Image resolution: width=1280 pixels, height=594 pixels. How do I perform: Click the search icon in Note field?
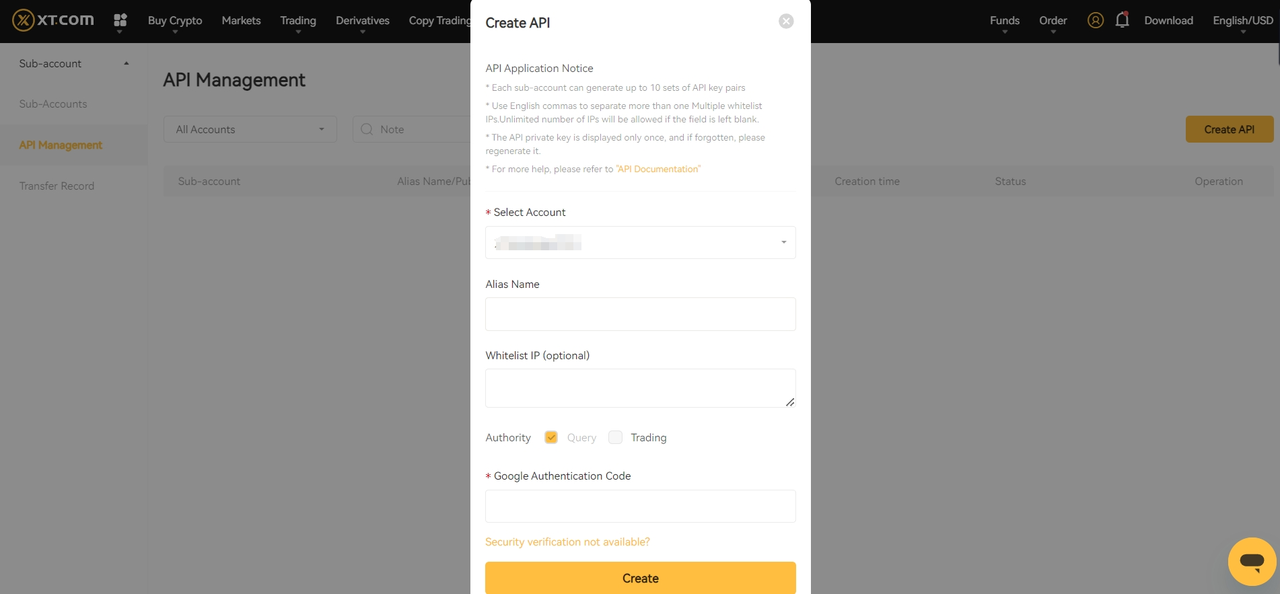coord(367,129)
